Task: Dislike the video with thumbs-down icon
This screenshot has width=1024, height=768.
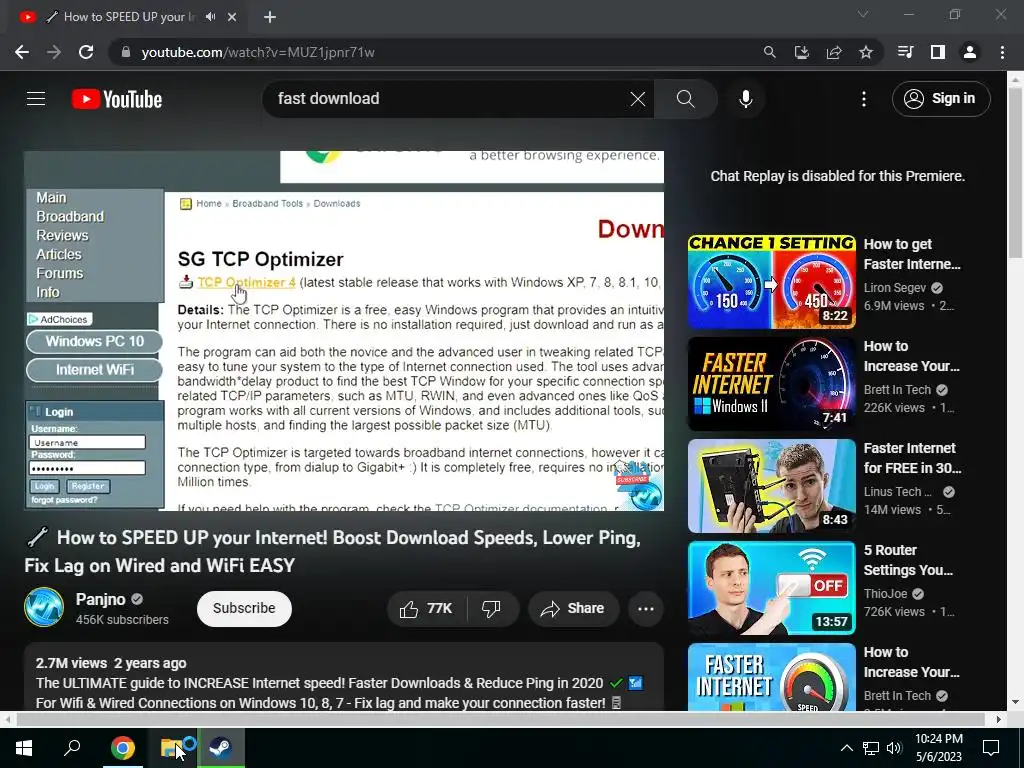Action: click(x=491, y=609)
